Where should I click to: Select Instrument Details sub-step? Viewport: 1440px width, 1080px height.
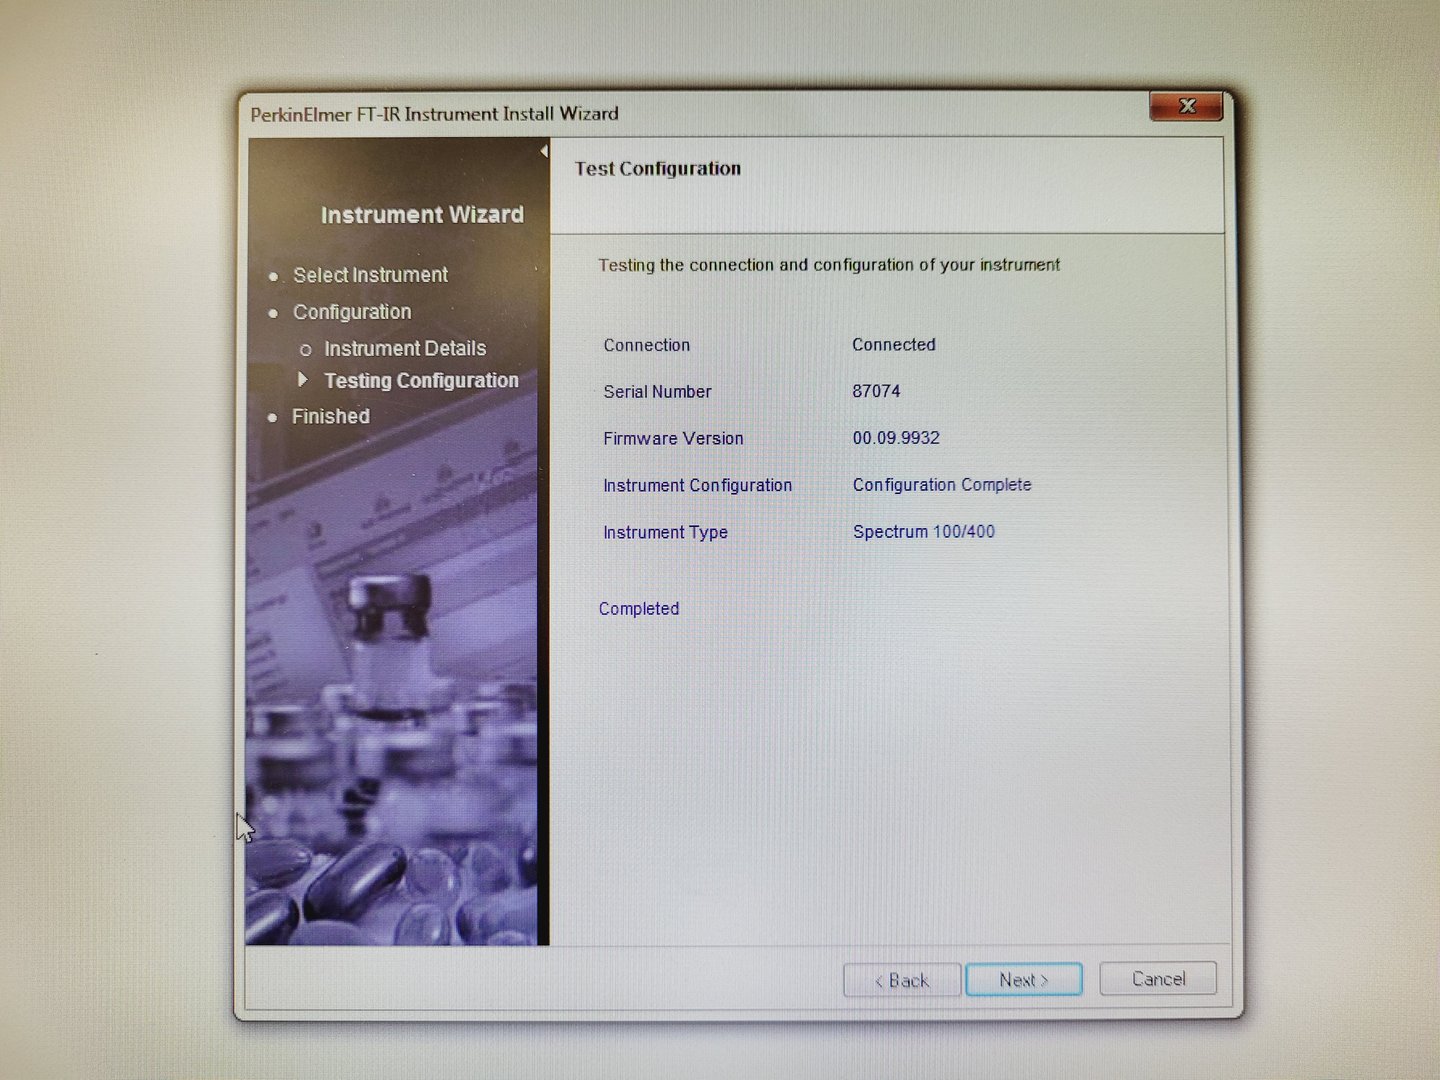click(x=405, y=348)
